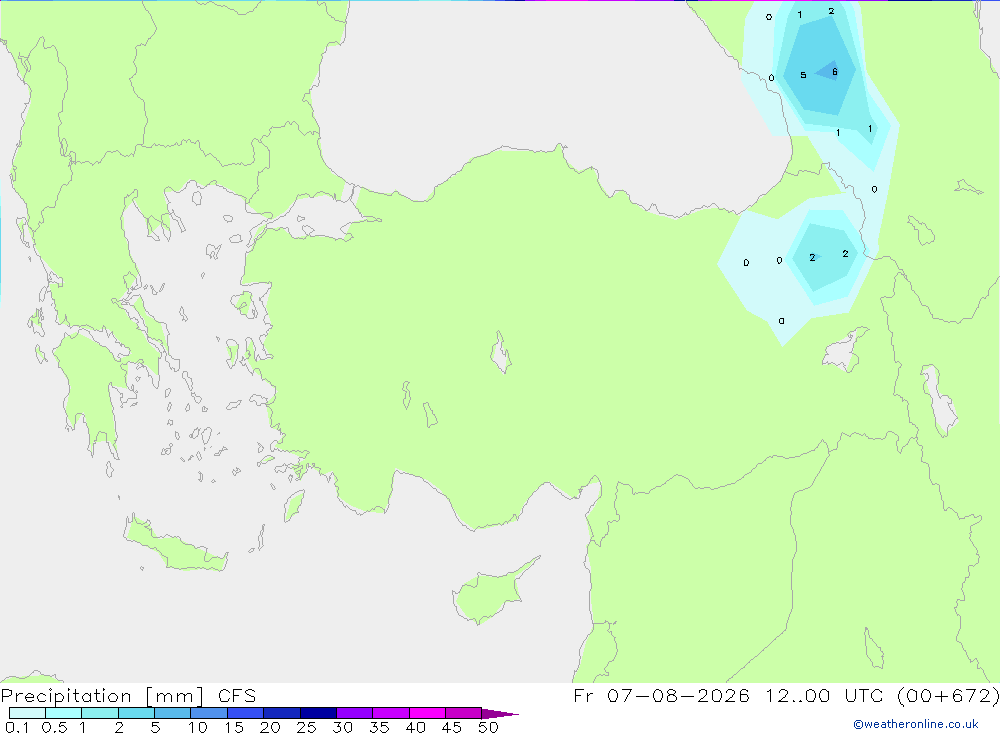The width and height of the screenshot is (1000, 733).
Task: Click the "0.1" legend scale label
Action: click(17, 727)
